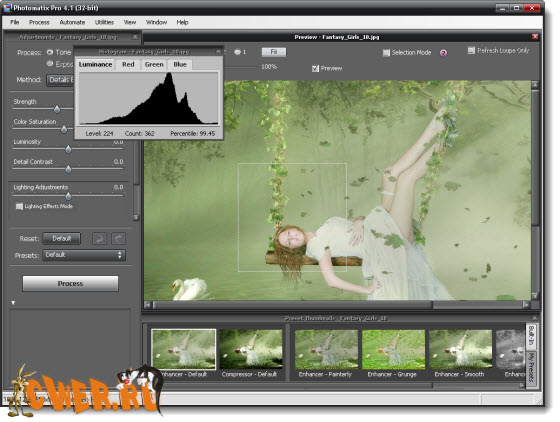Click the purple help question icon
Screen dimensions: 560x422
click(x=443, y=53)
